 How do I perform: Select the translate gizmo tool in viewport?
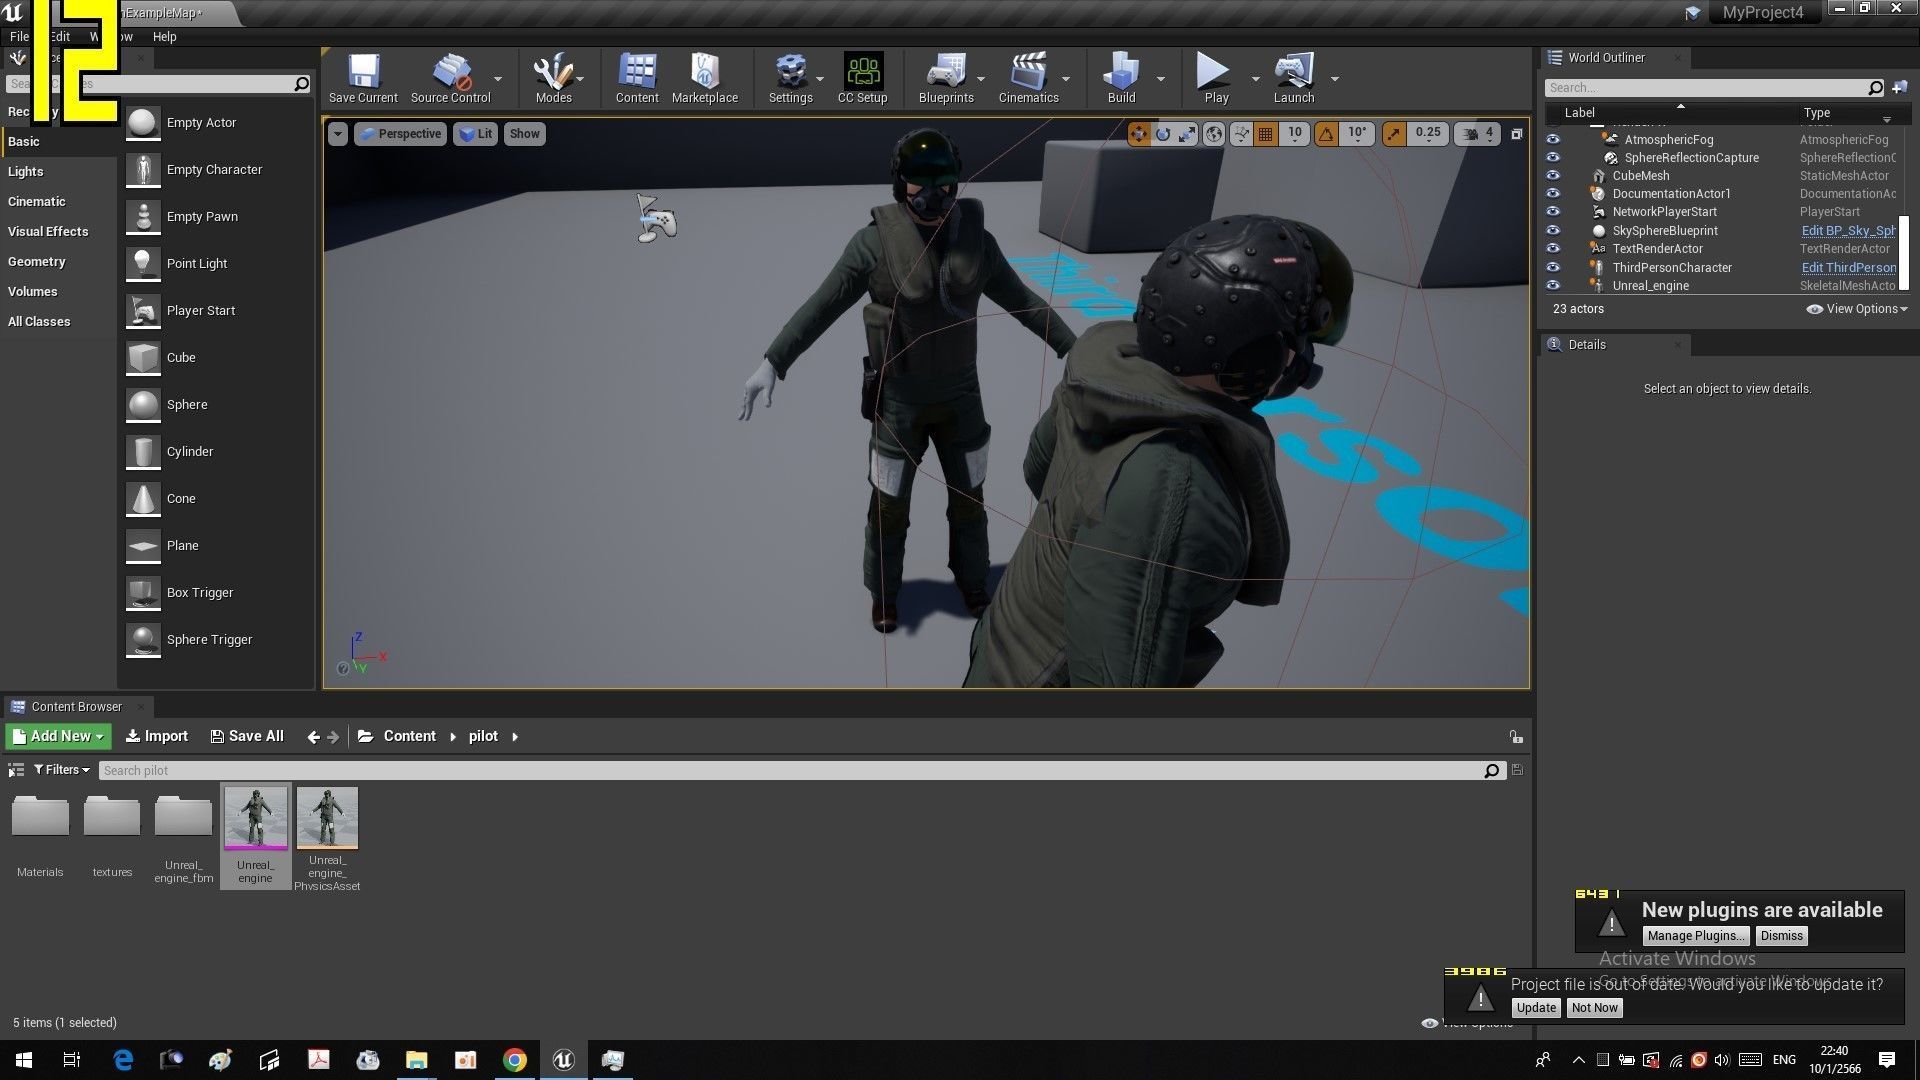[x=1139, y=134]
